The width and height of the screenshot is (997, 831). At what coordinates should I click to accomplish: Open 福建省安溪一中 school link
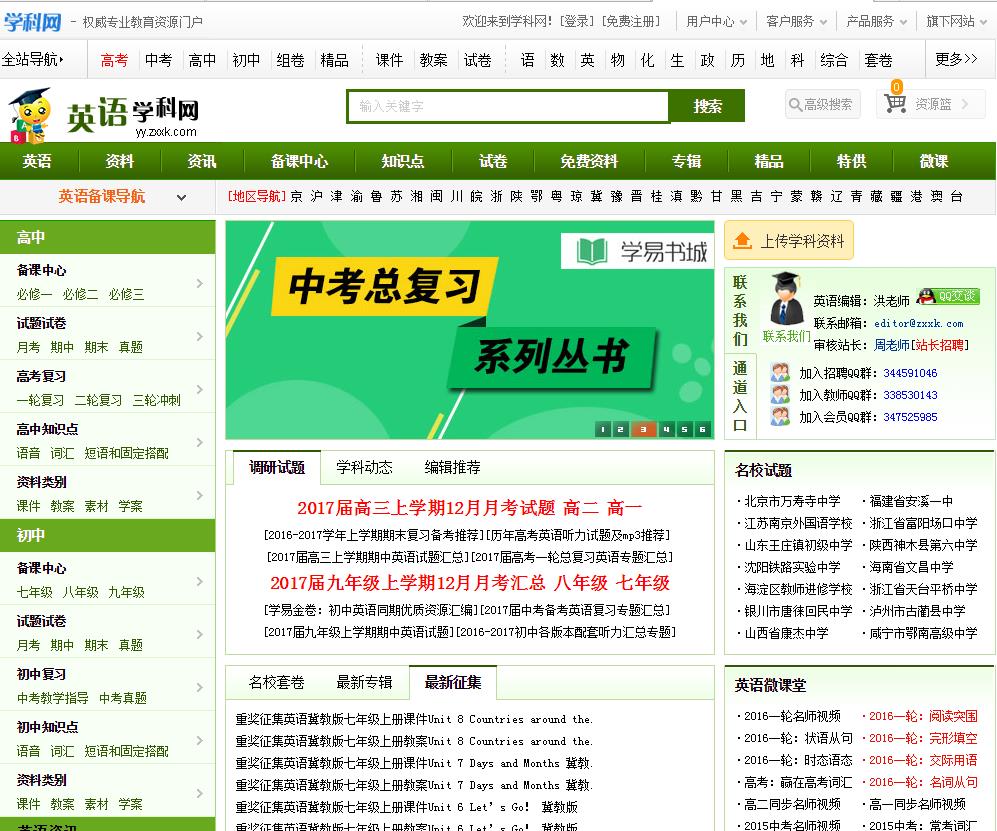[x=911, y=502]
